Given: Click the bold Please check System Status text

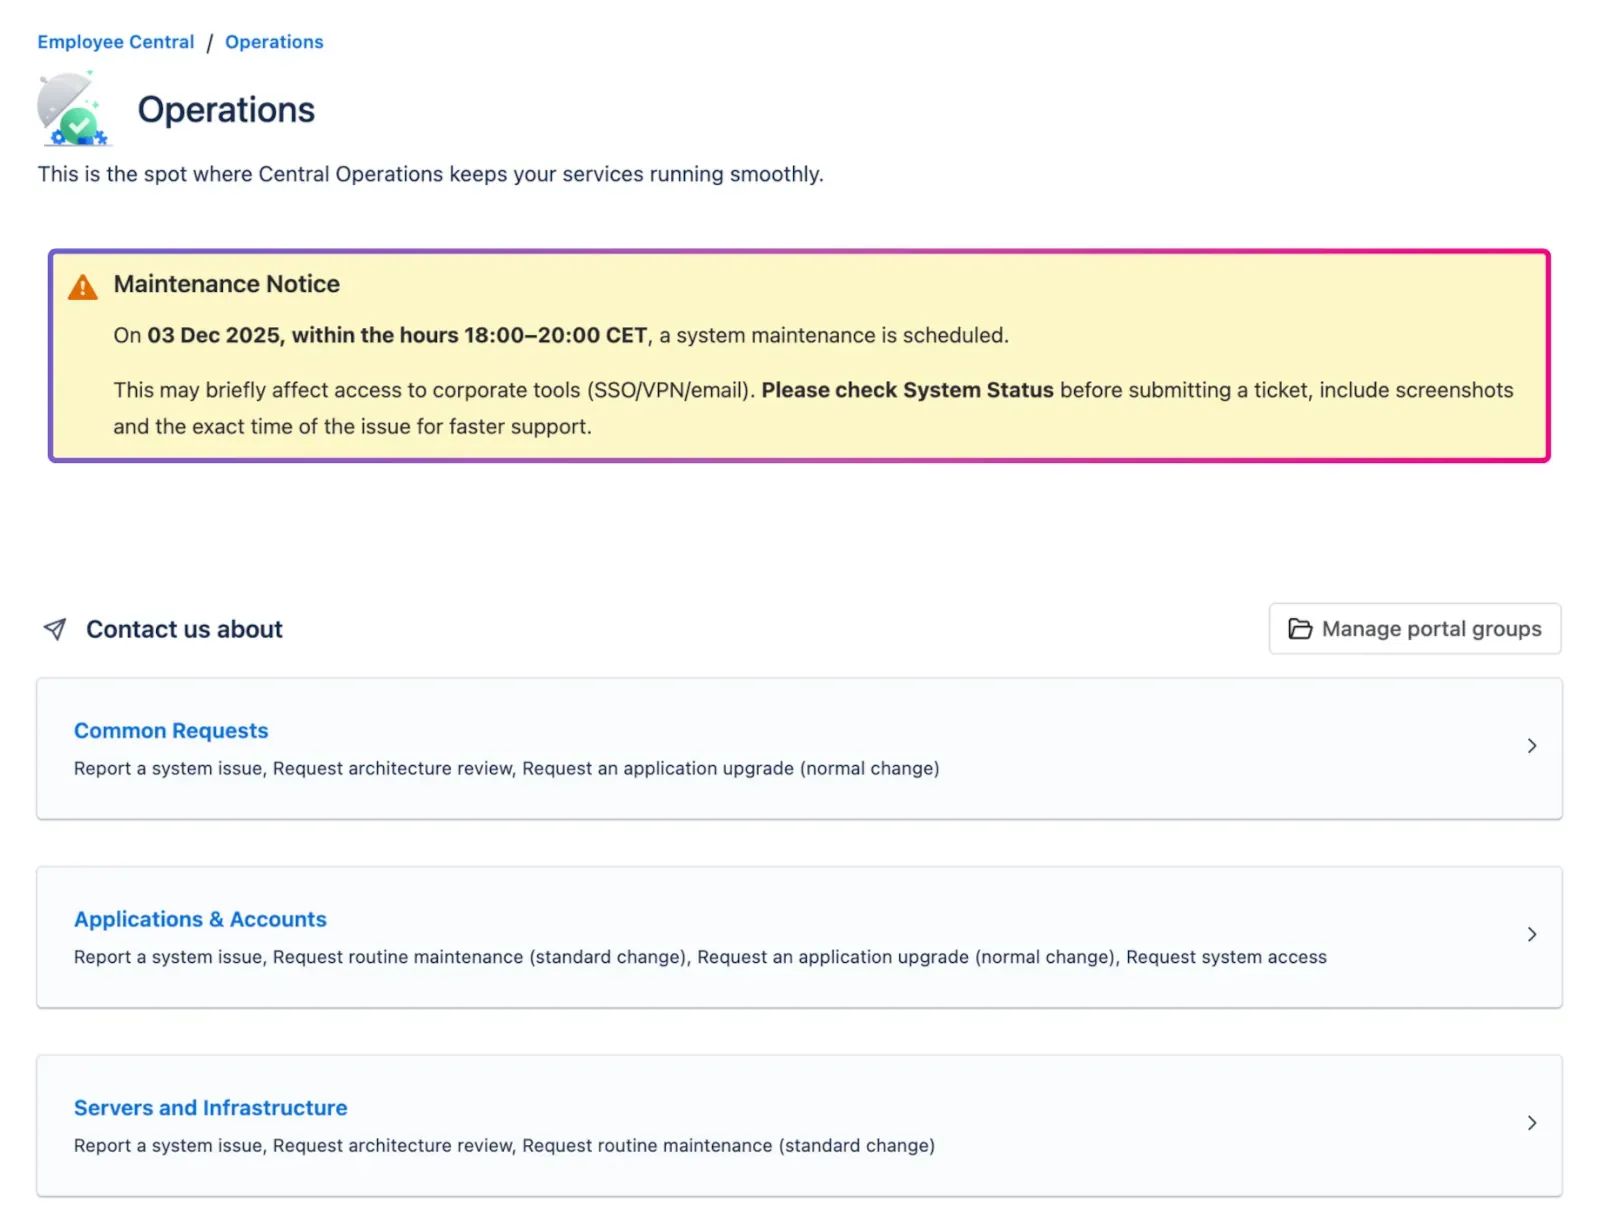Looking at the screenshot, I should [x=908, y=390].
